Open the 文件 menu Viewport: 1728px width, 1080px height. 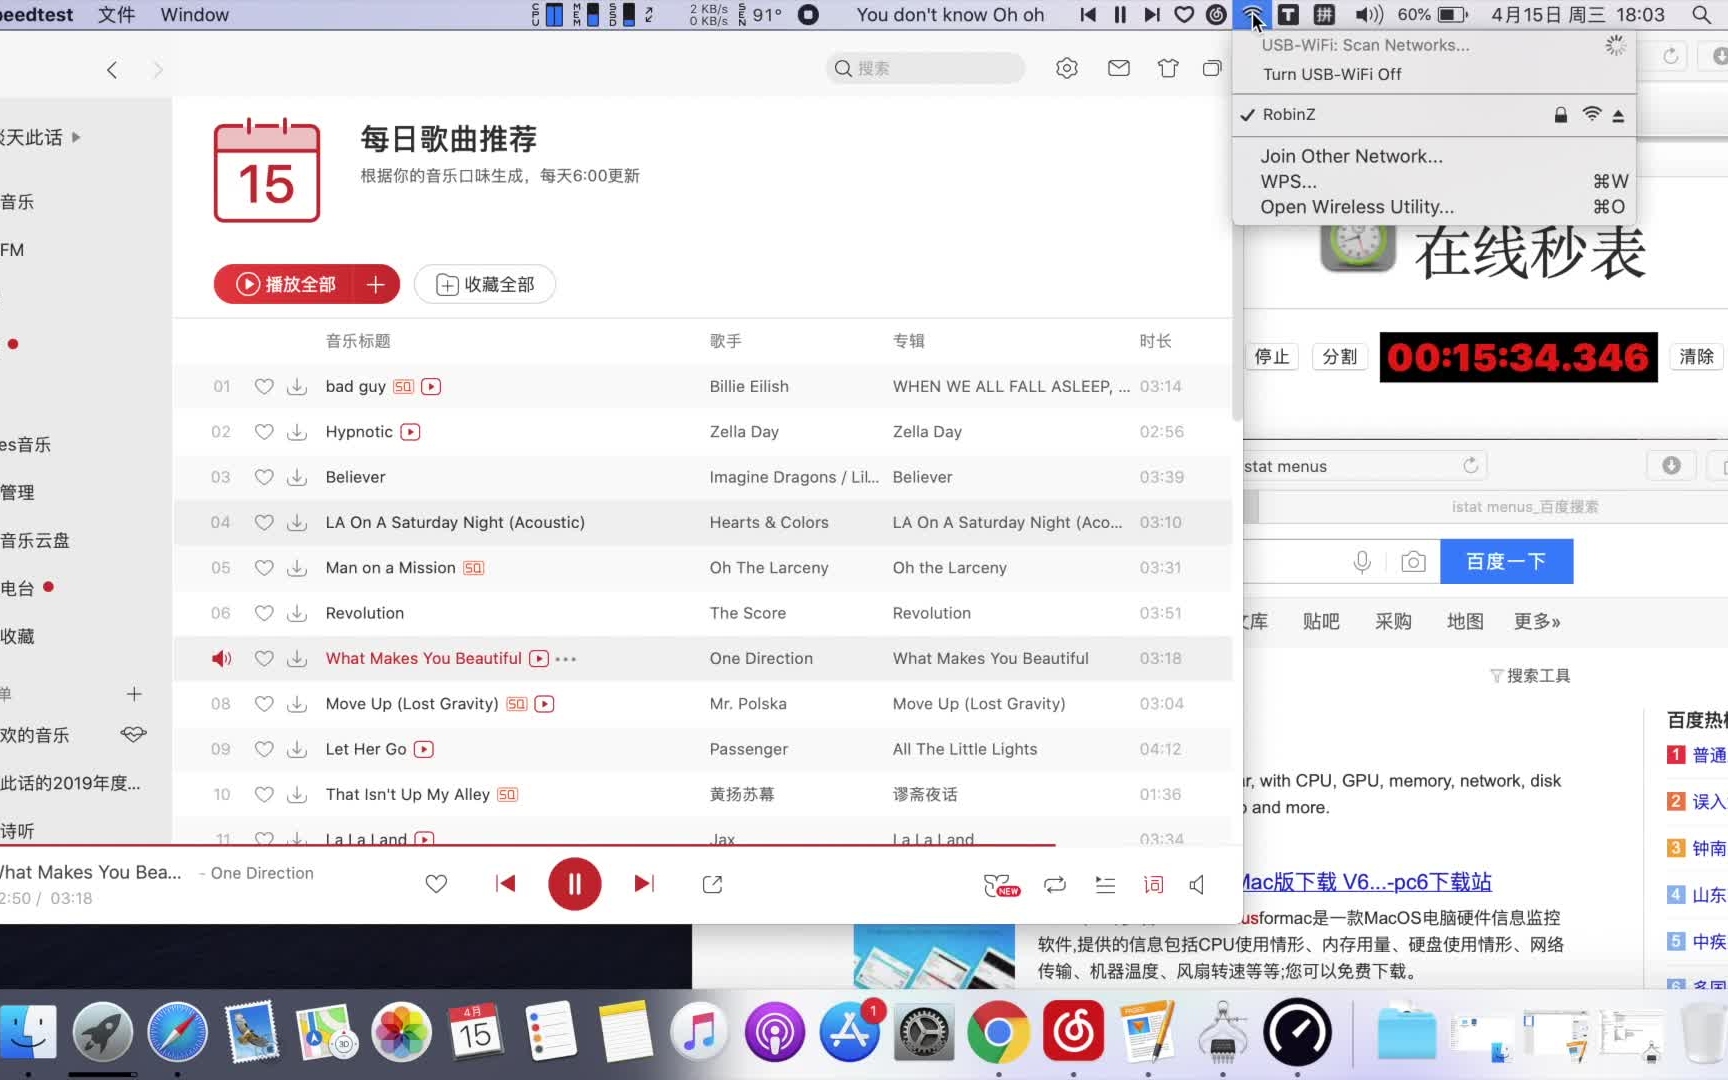point(117,15)
